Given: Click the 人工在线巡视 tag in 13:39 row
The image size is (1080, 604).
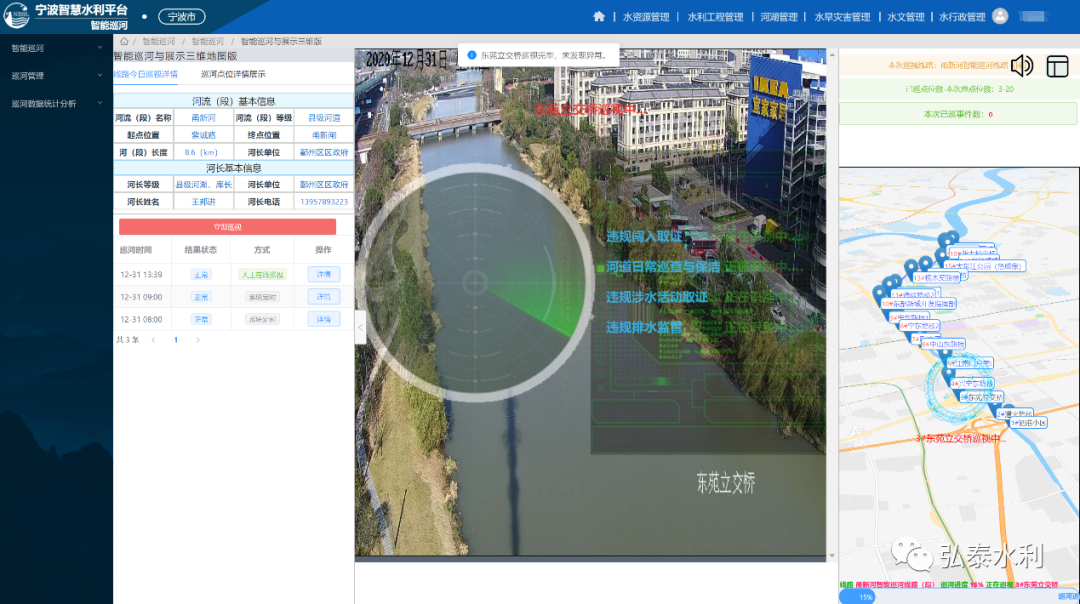Looking at the screenshot, I should point(262,274).
